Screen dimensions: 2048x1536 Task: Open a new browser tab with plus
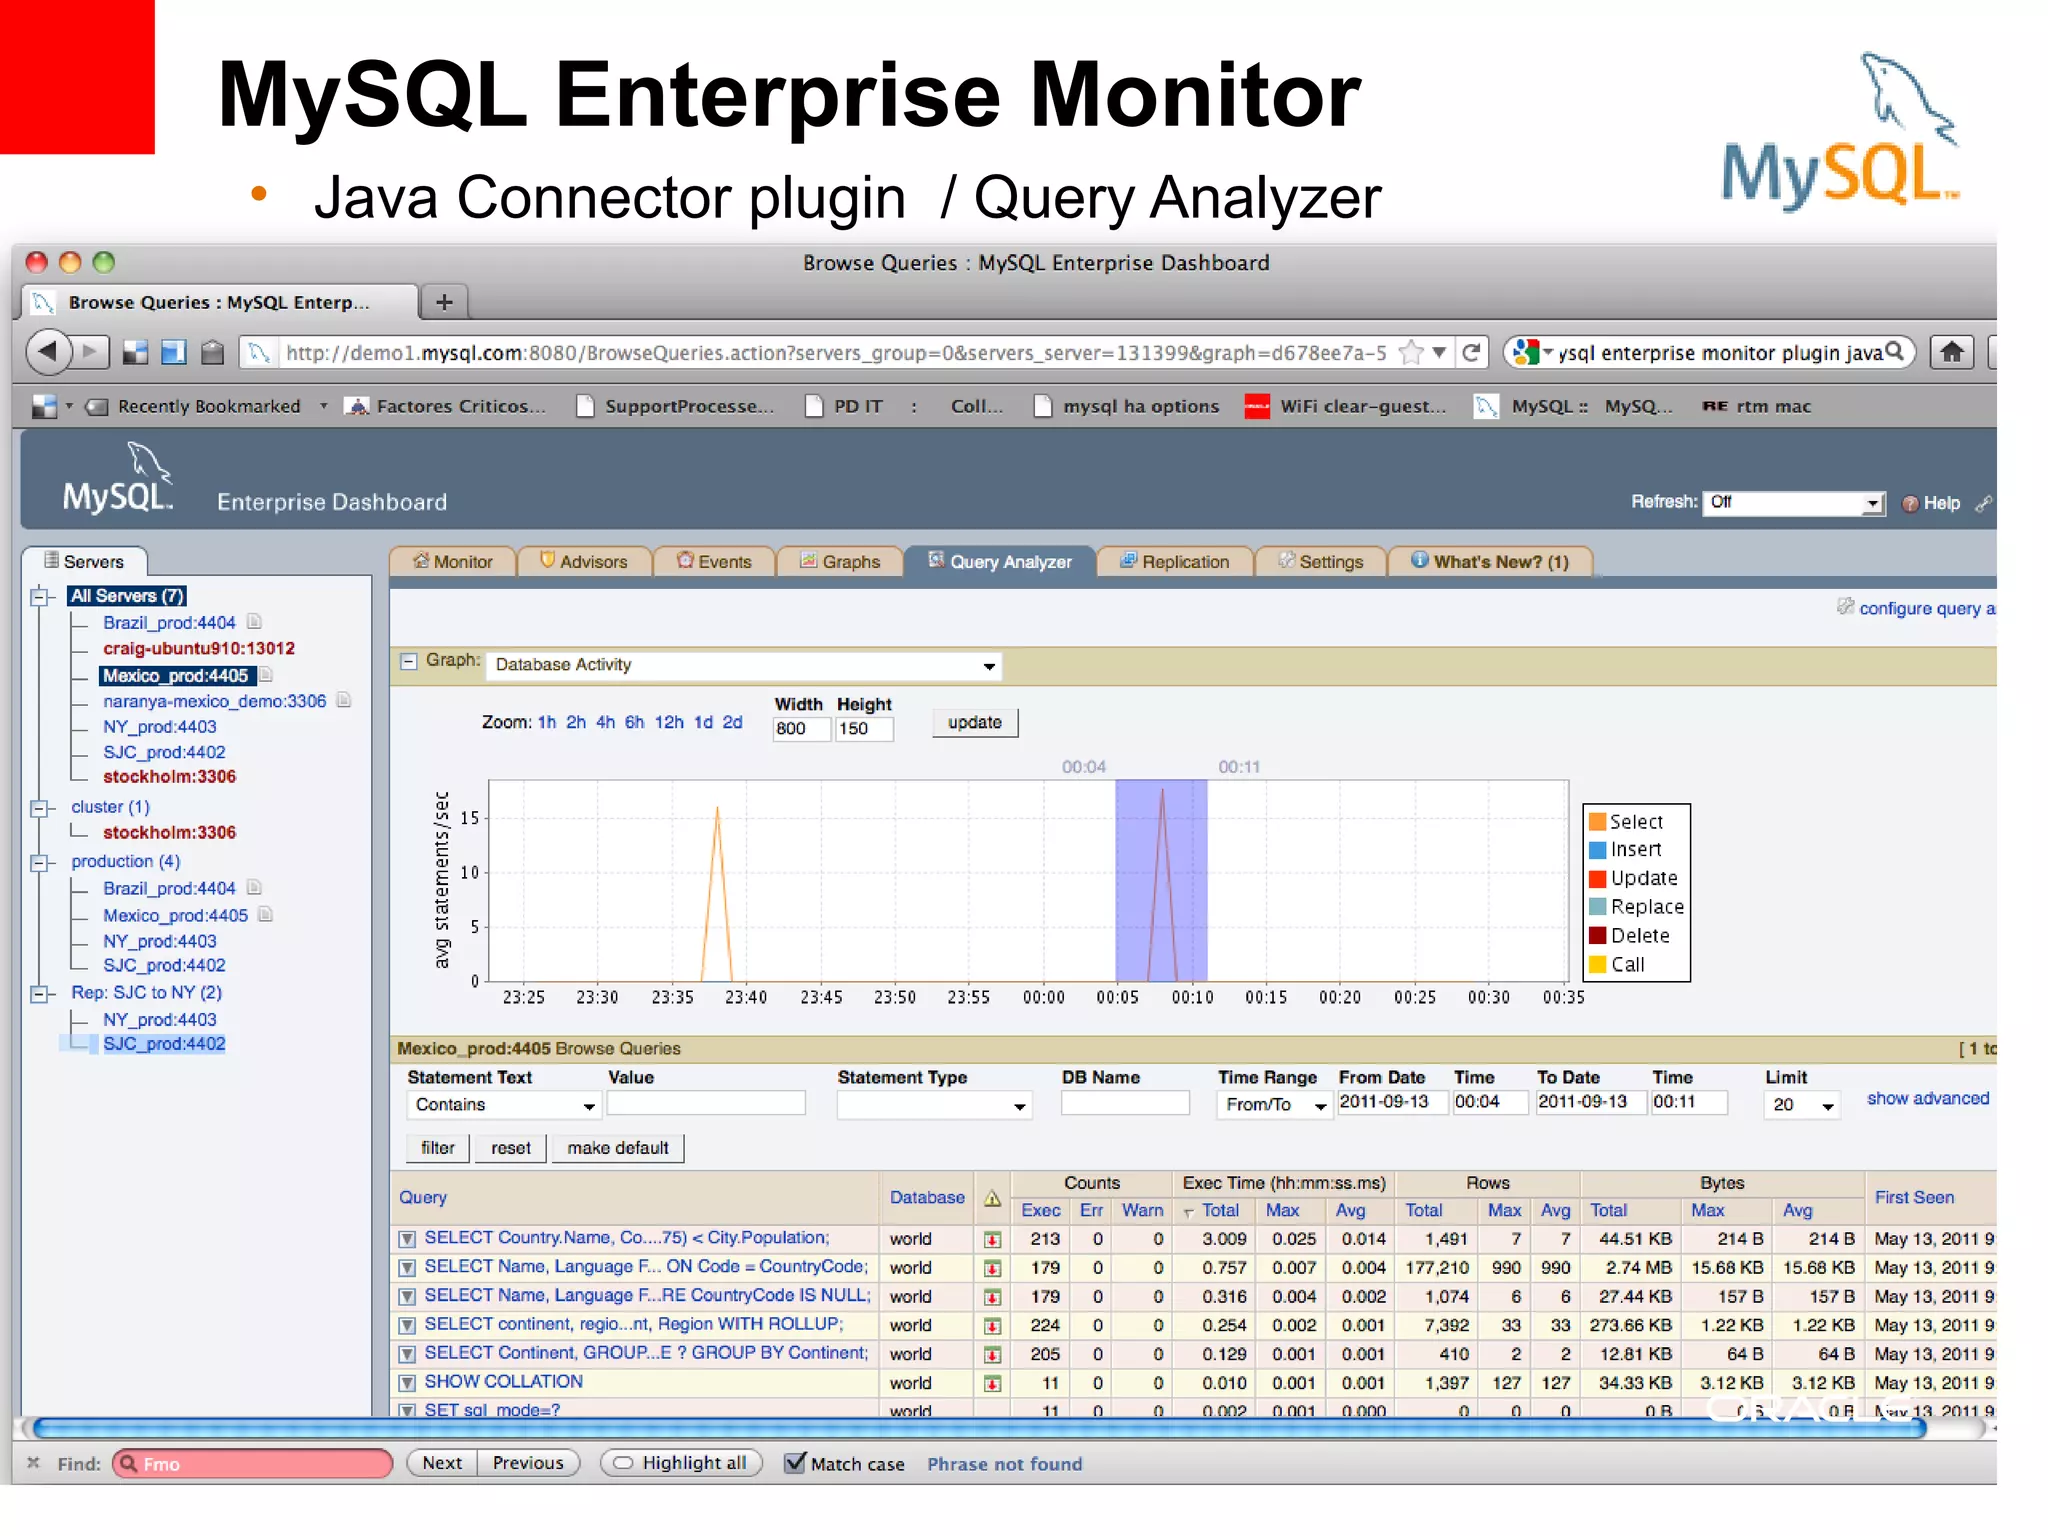click(444, 302)
